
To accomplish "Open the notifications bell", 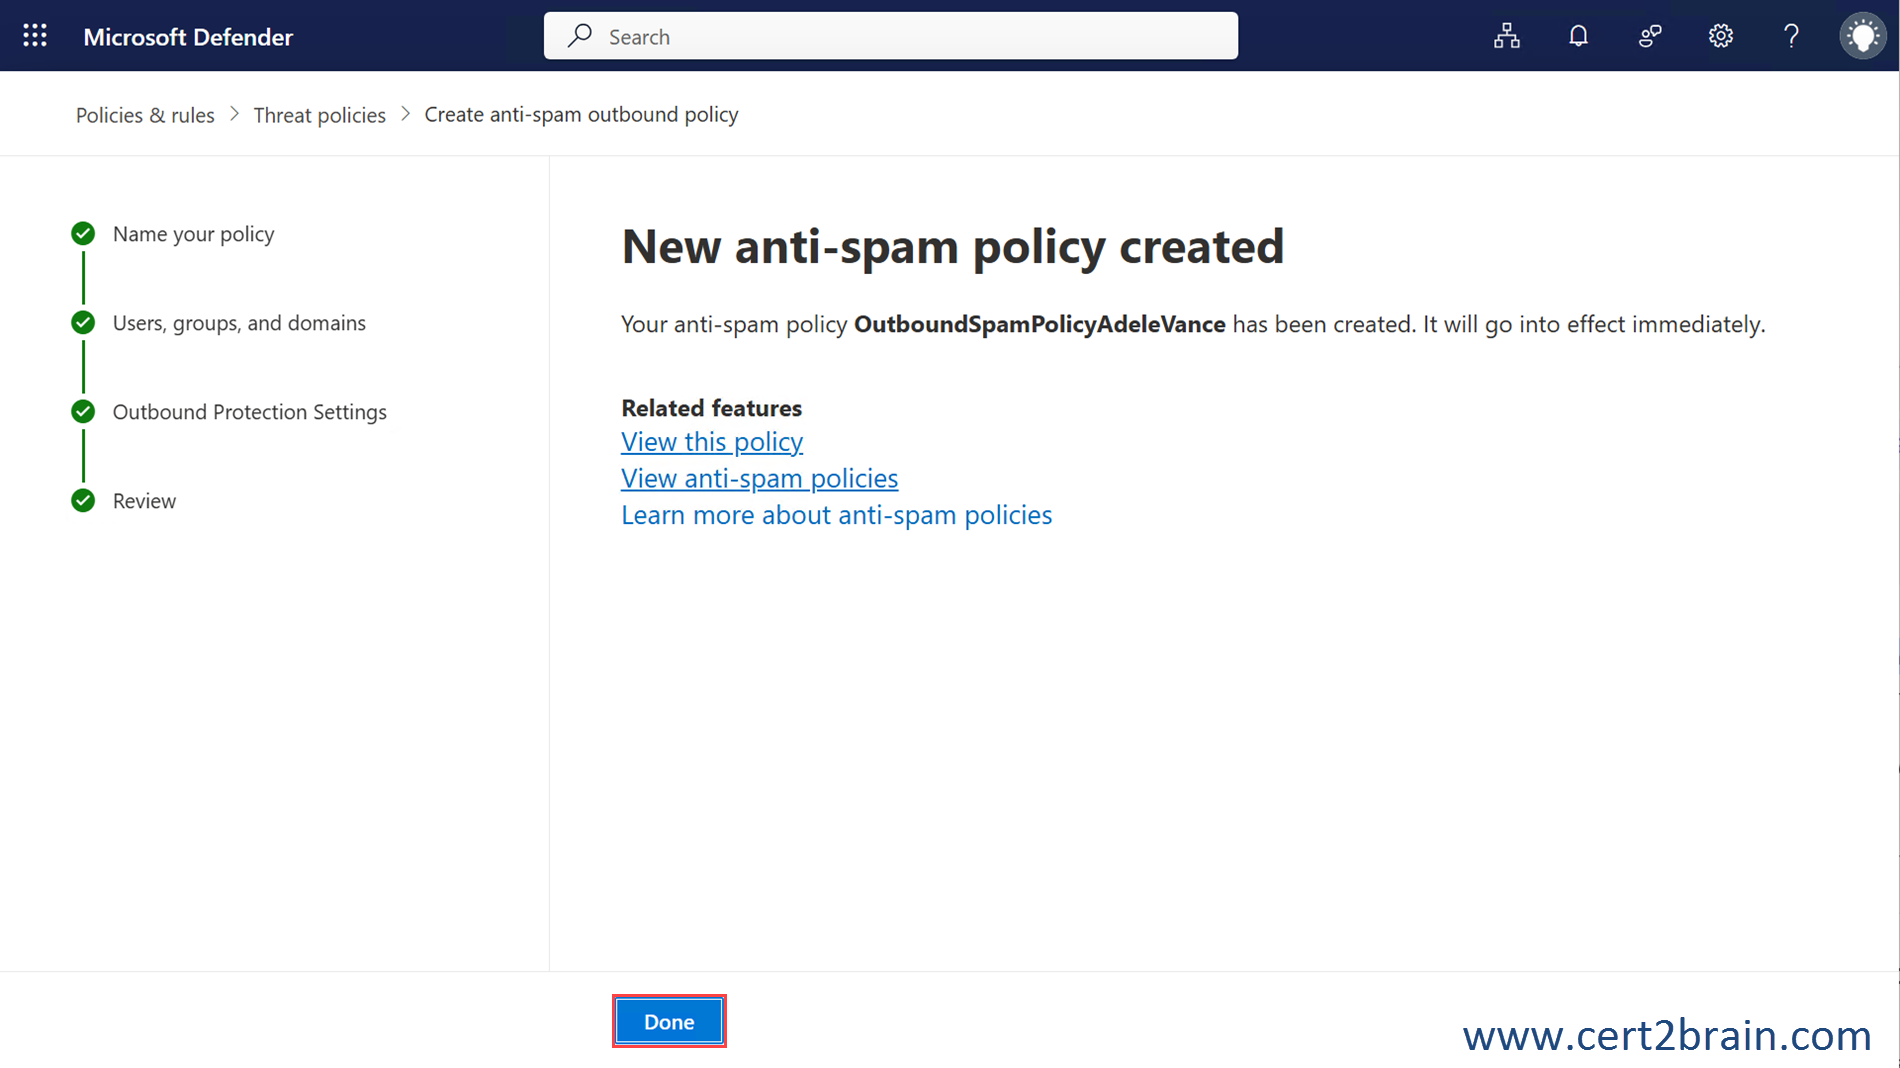I will 1578,36.
